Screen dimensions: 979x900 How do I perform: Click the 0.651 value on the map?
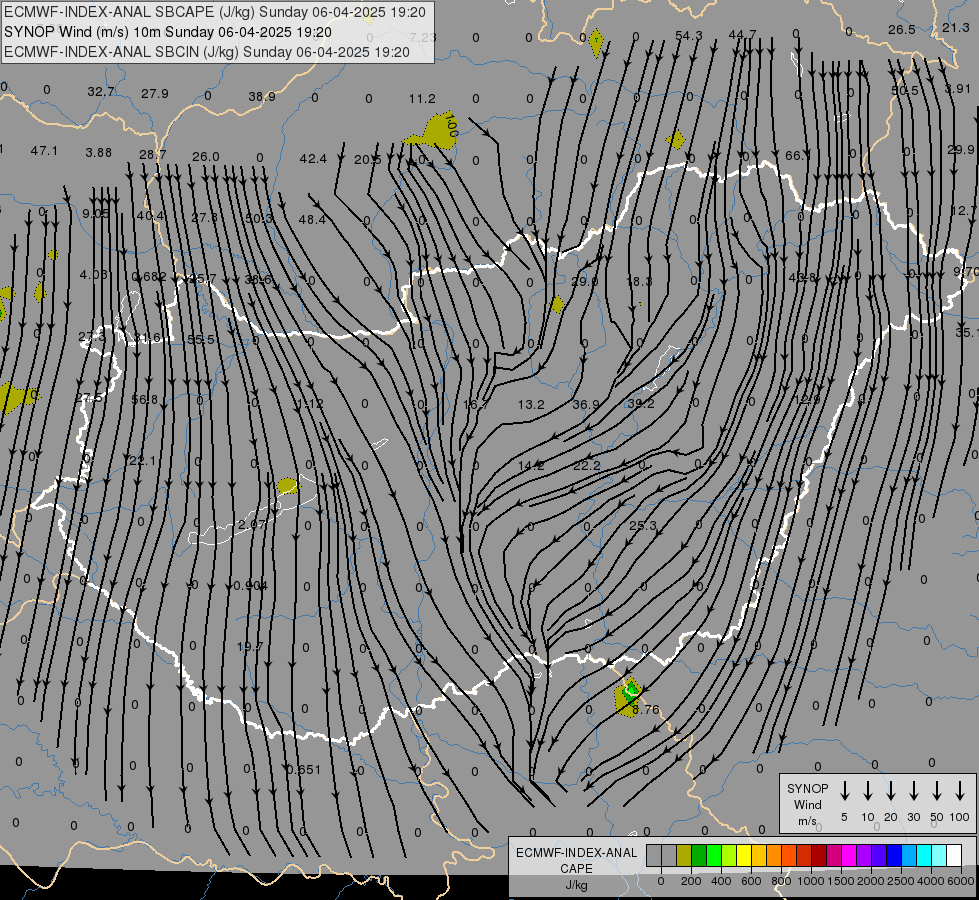304,769
